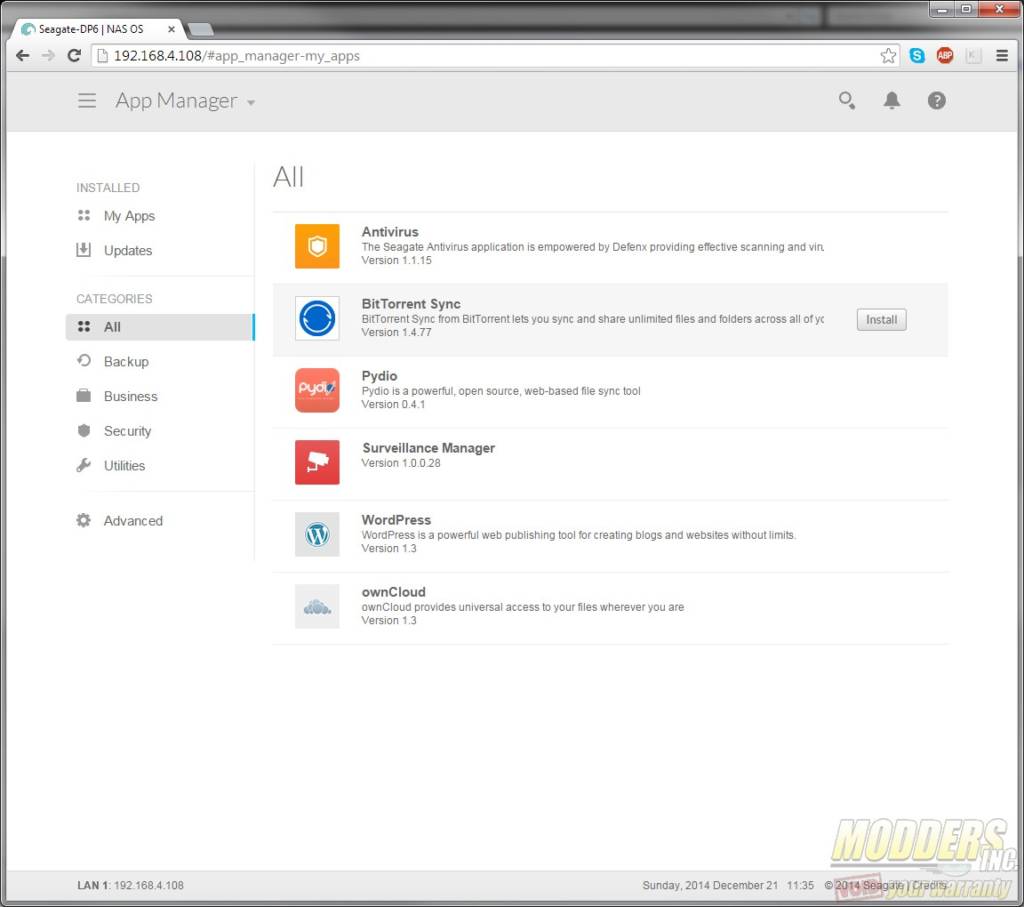The image size is (1024, 907).
Task: Close the Seagate-DP6 browser tab
Action: click(x=171, y=29)
